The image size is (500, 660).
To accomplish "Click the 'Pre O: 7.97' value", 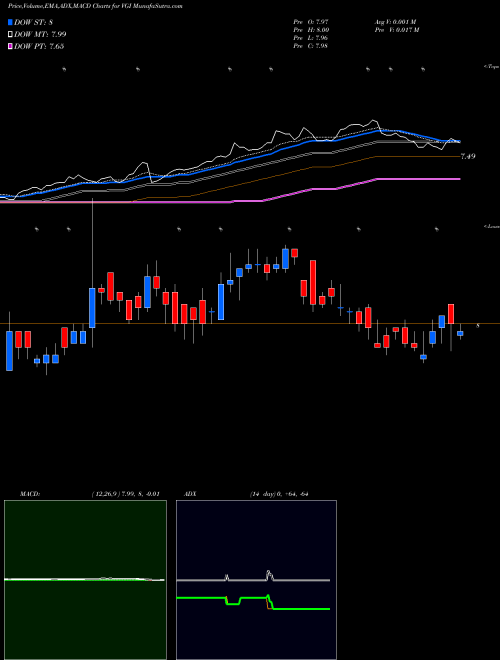I will click(311, 22).
